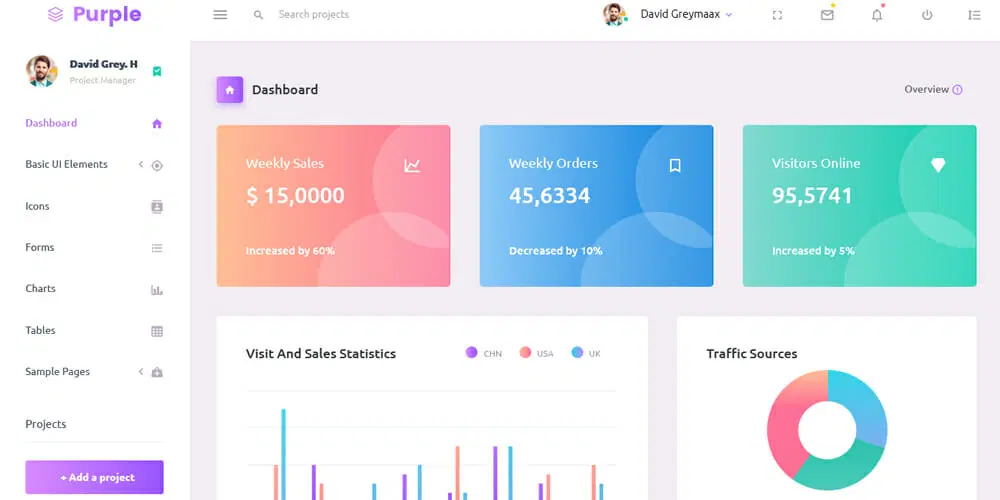1000x500 pixels.
Task: Click the $ 15,0000 sales value
Action: (x=295, y=195)
